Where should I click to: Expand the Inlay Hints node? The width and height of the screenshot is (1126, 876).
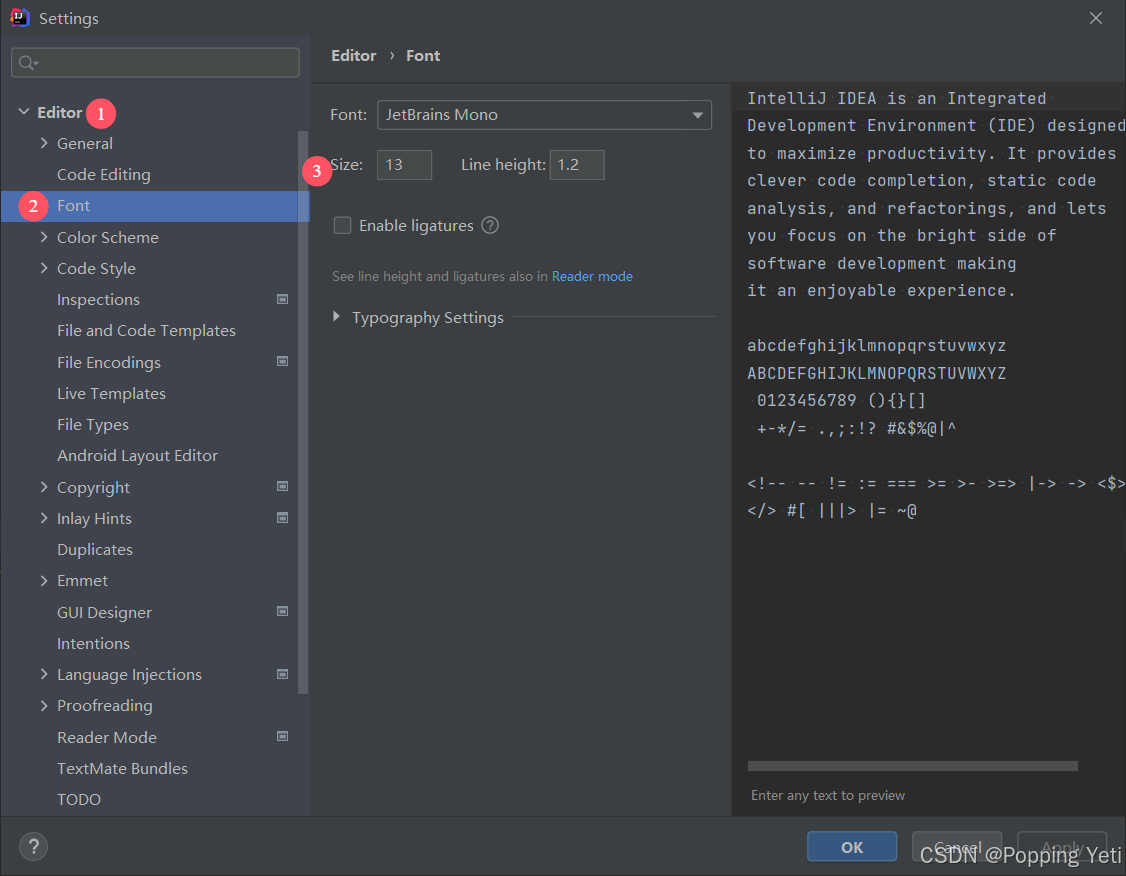(x=44, y=518)
